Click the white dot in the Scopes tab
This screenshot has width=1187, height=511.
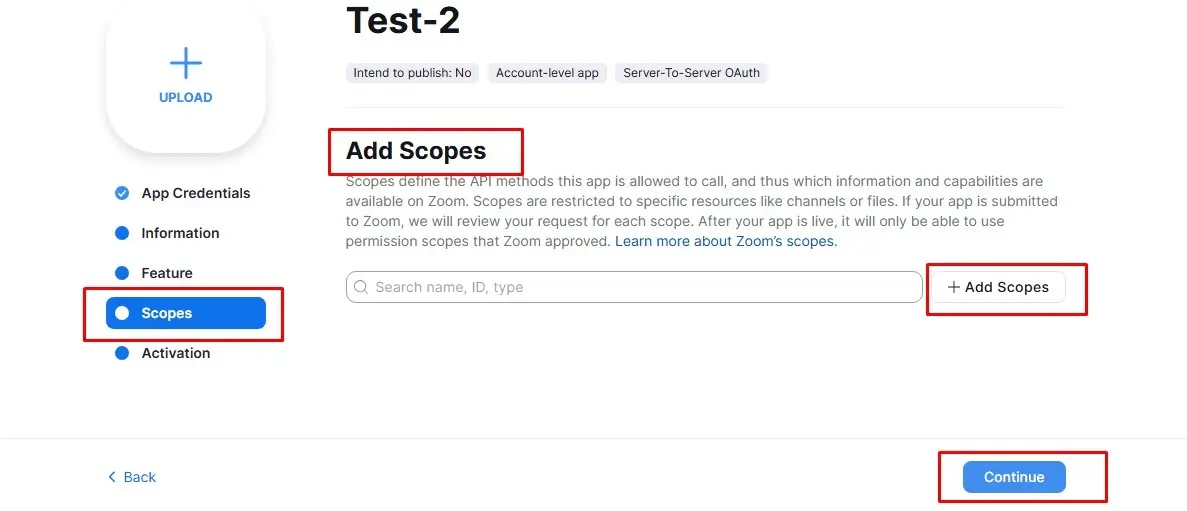(122, 313)
